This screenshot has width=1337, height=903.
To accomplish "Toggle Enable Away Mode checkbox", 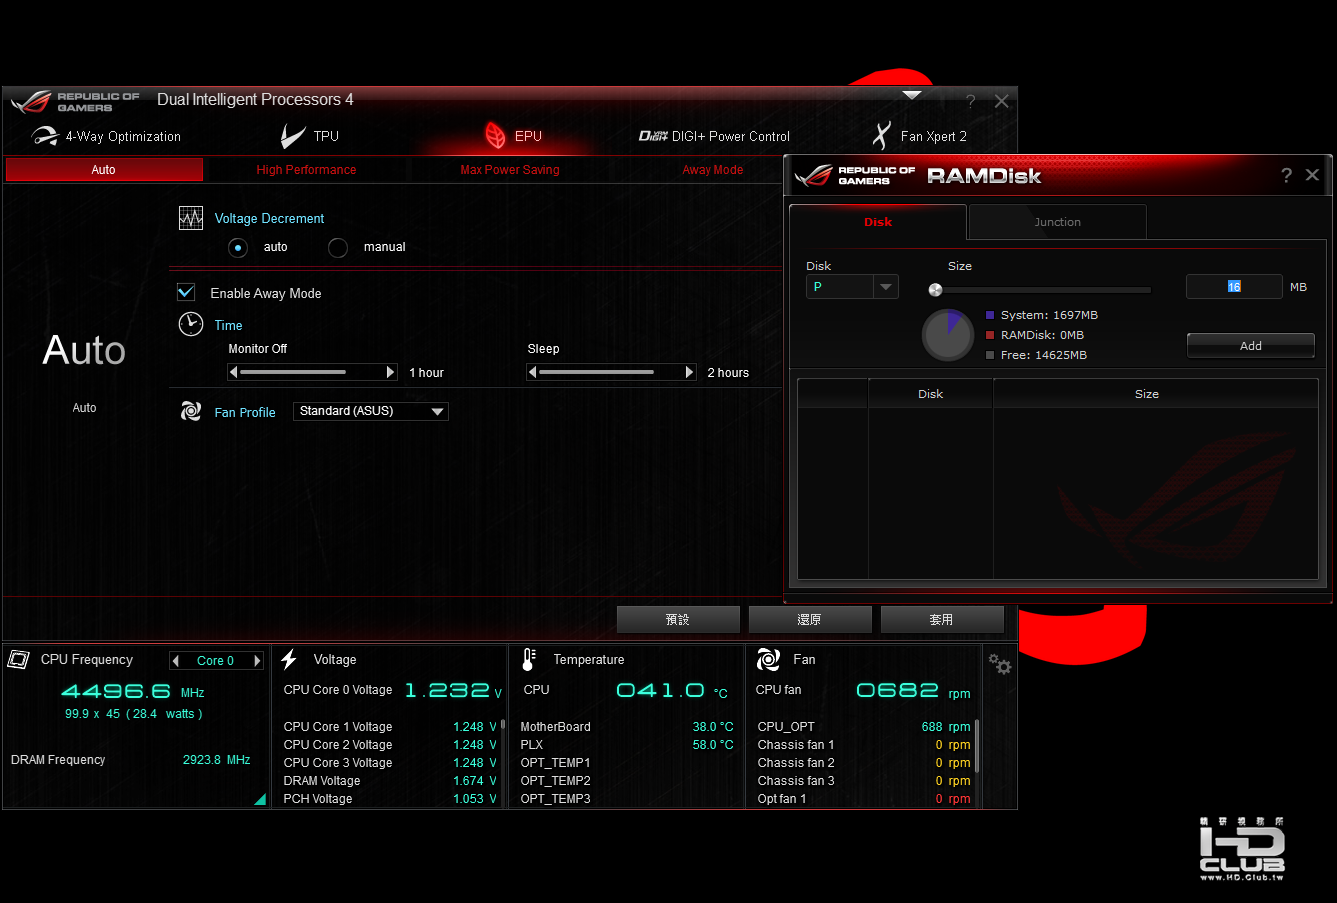I will (x=186, y=292).
